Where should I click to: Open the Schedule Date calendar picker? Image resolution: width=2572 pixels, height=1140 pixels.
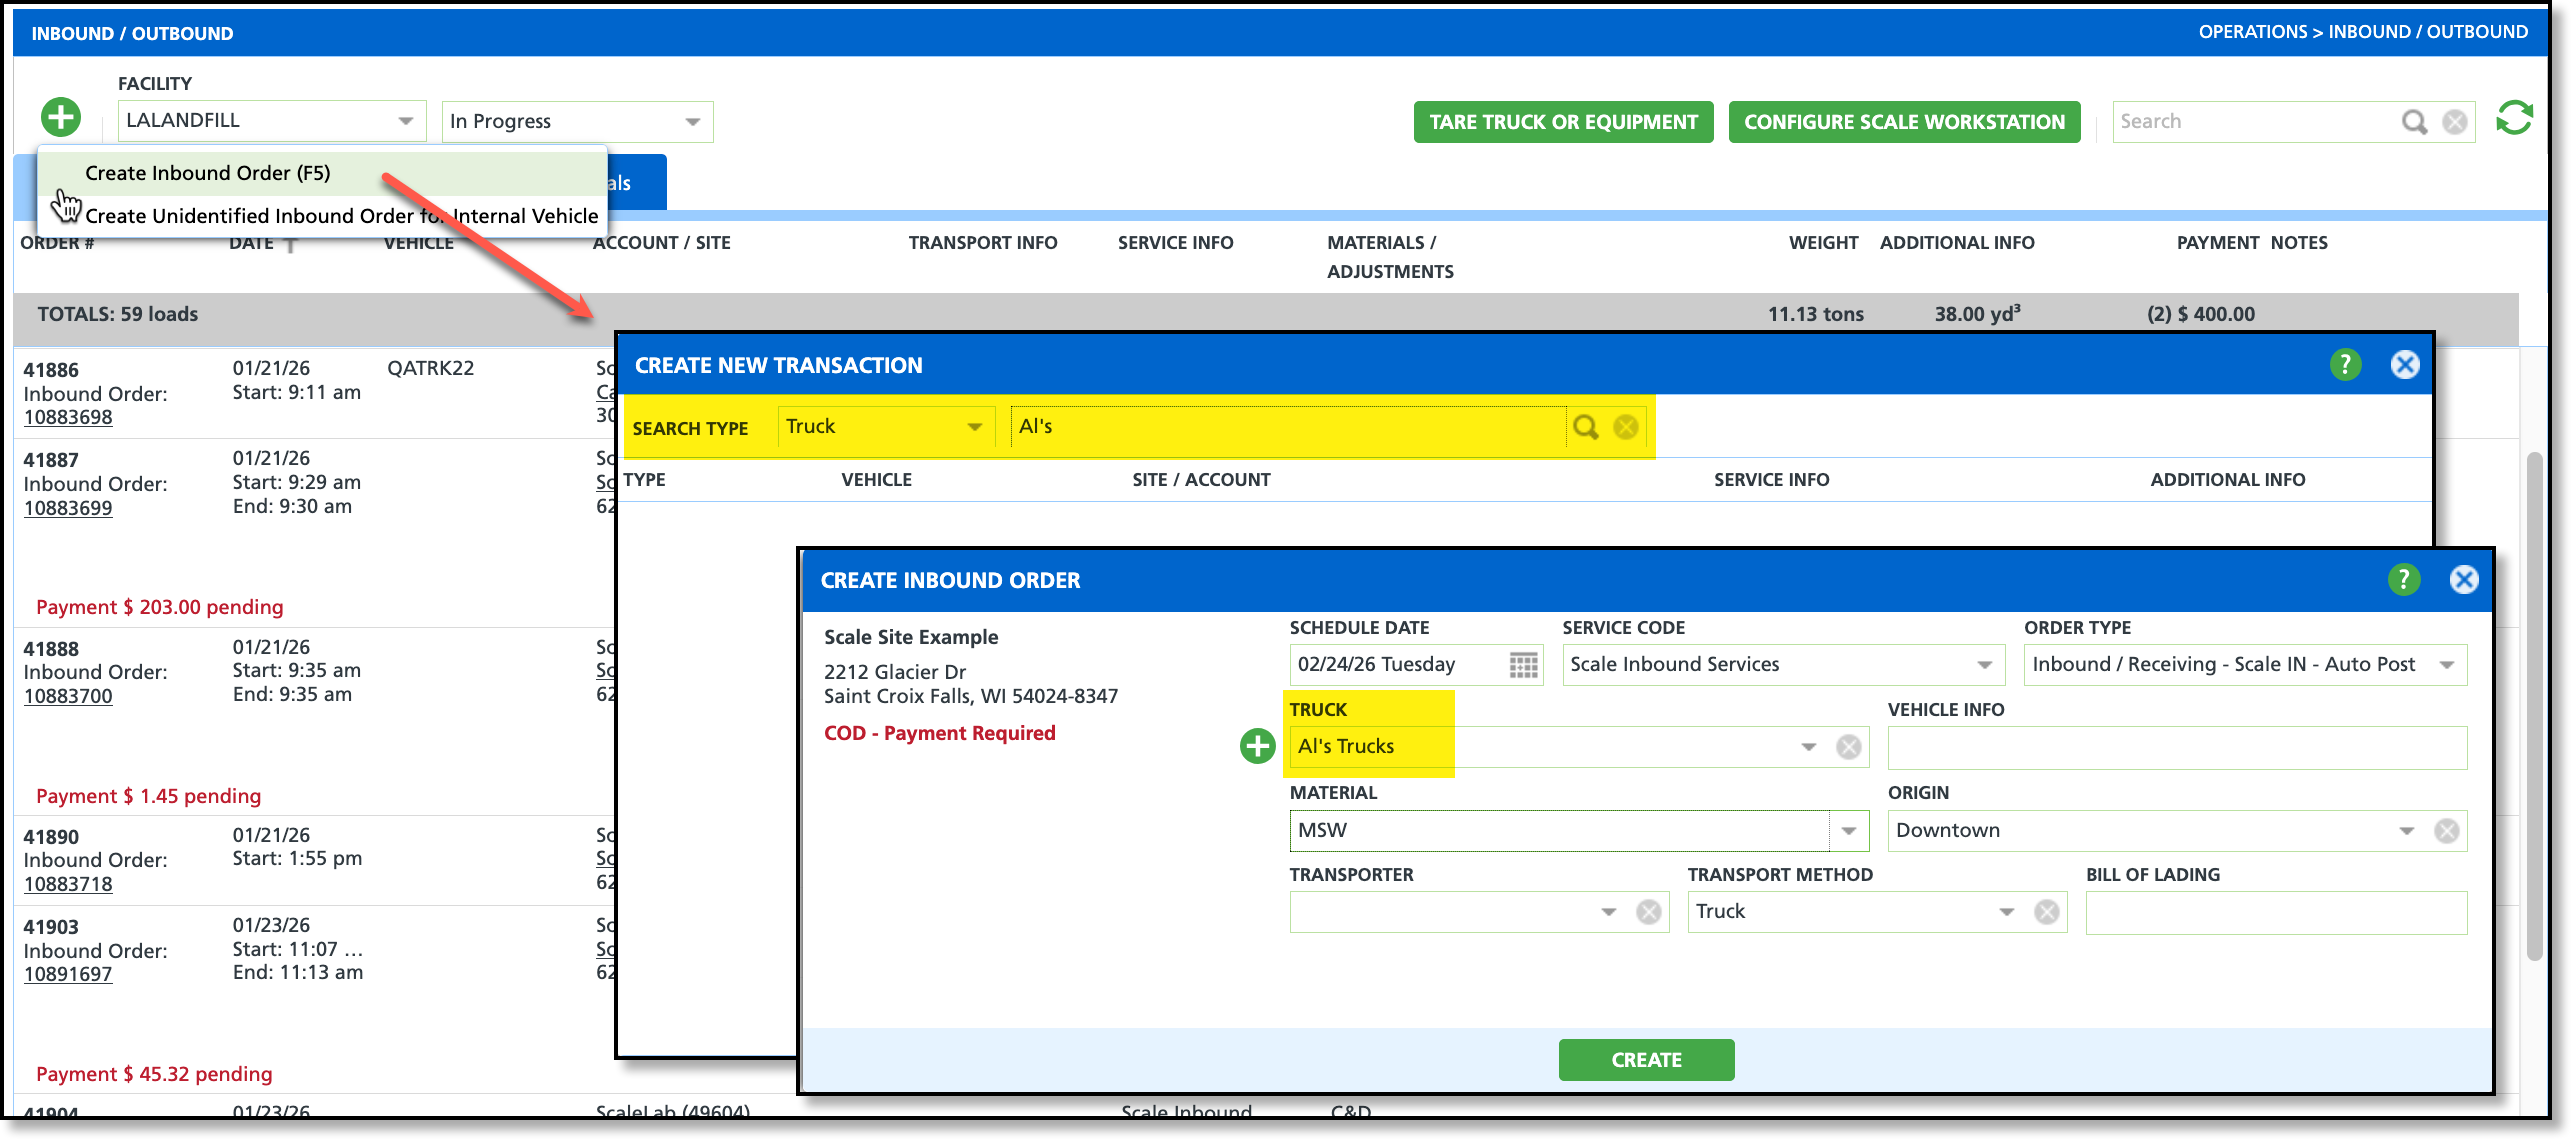point(1523,665)
